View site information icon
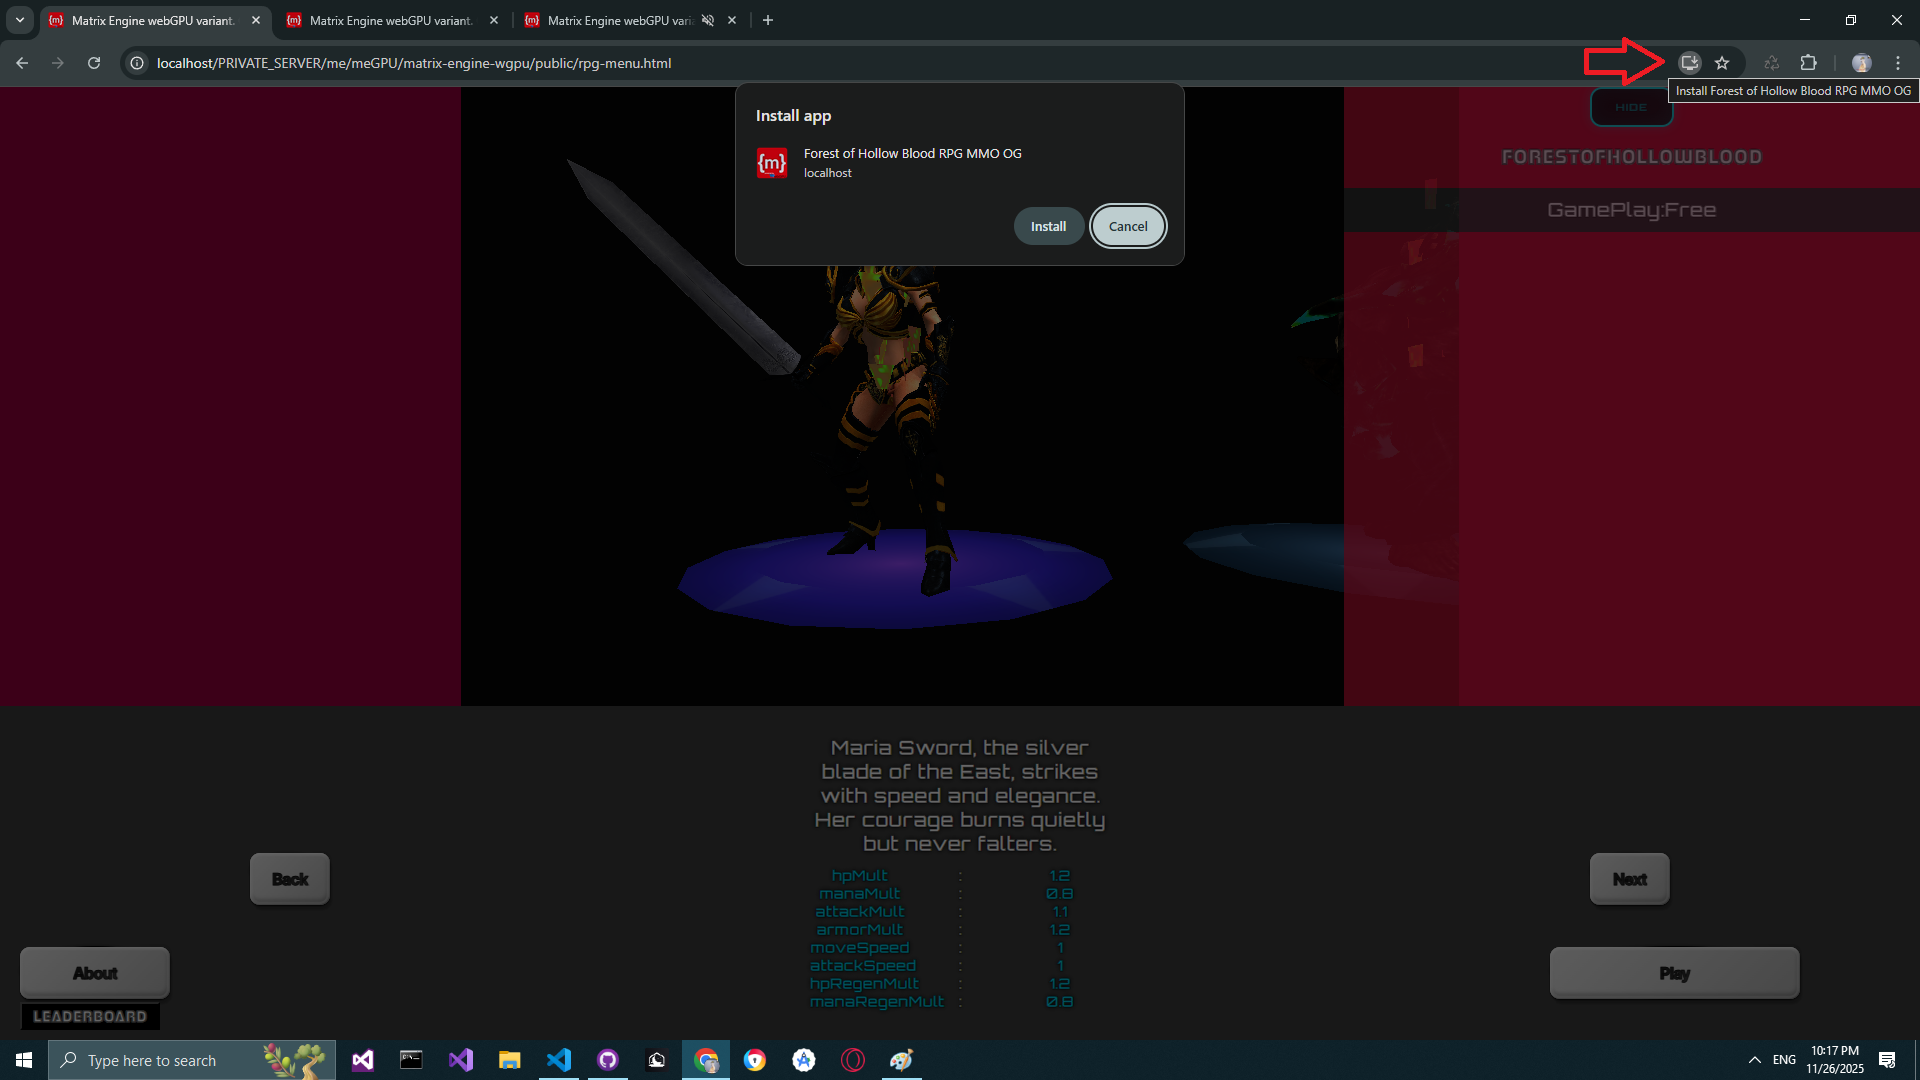Screen dimensions: 1920x1080 click(x=138, y=63)
